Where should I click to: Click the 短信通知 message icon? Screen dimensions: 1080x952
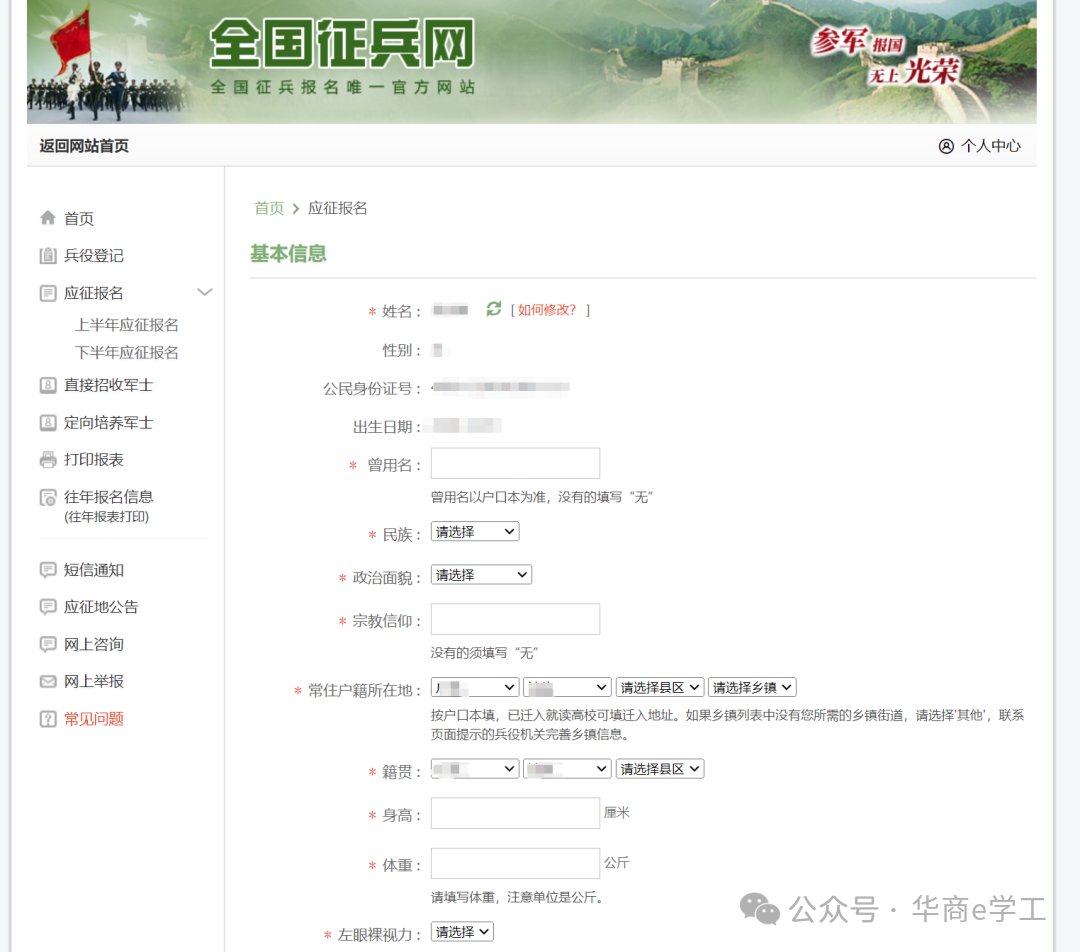[48, 570]
